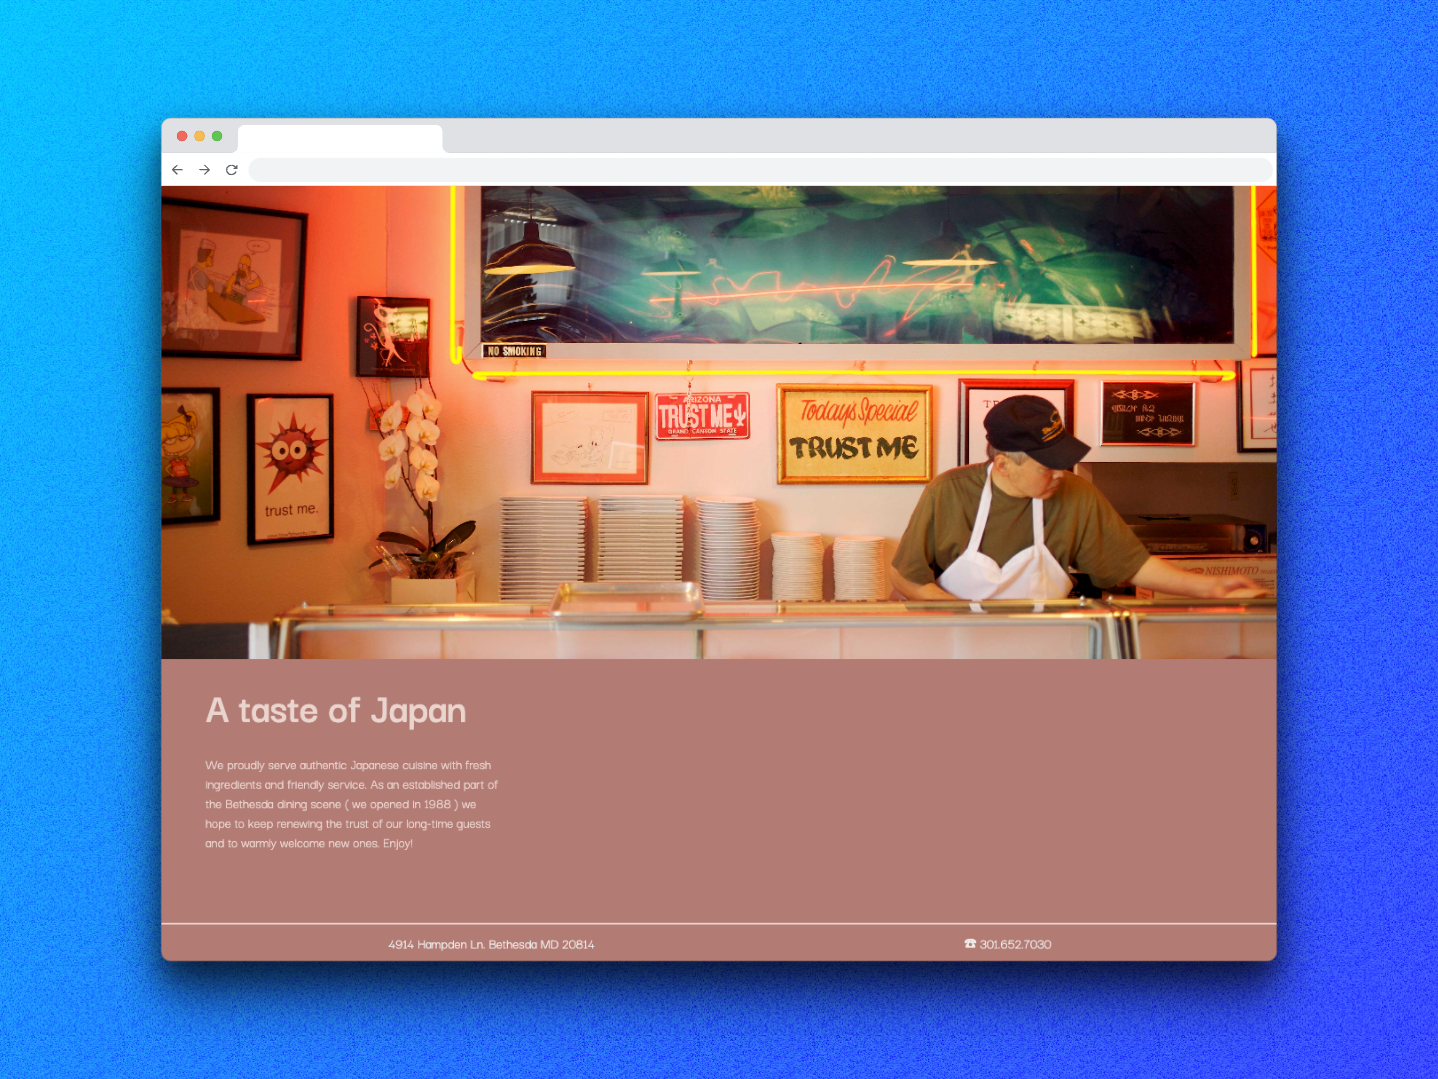Reload the page with the refresh icon
Screen dimensions: 1438x1079
coord(232,170)
